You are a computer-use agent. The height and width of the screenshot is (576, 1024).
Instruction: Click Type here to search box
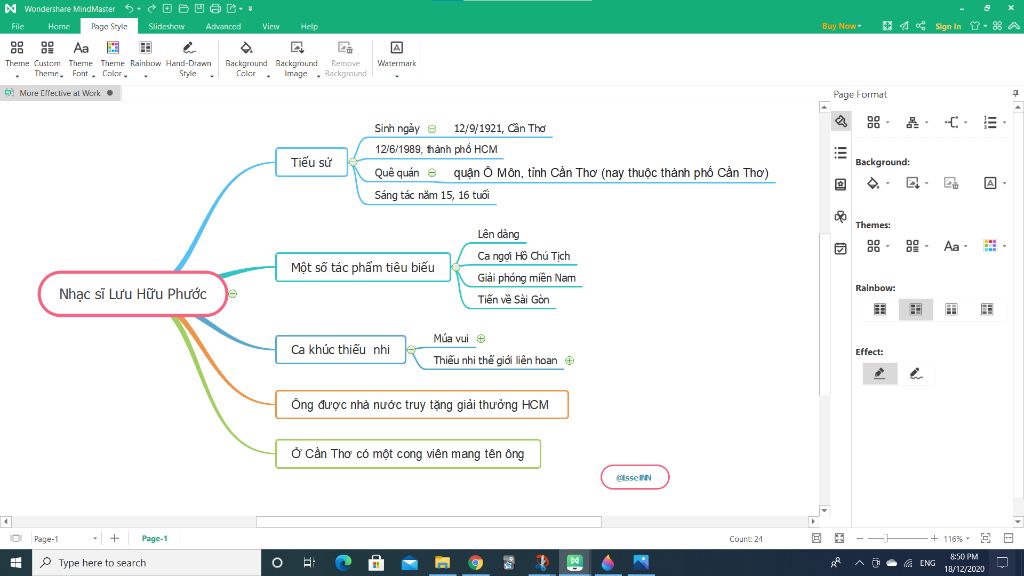146,562
